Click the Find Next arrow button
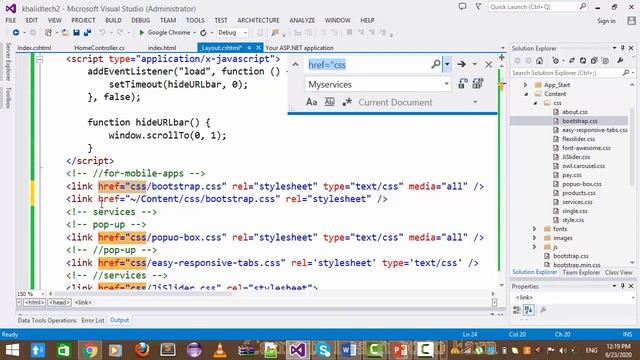The height and width of the screenshot is (360, 640). [x=461, y=64]
